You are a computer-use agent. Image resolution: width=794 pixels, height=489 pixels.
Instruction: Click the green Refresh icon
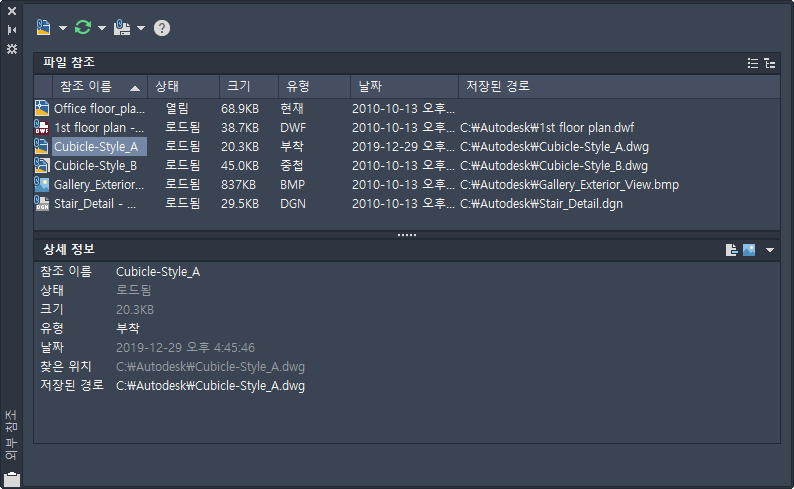click(x=83, y=27)
